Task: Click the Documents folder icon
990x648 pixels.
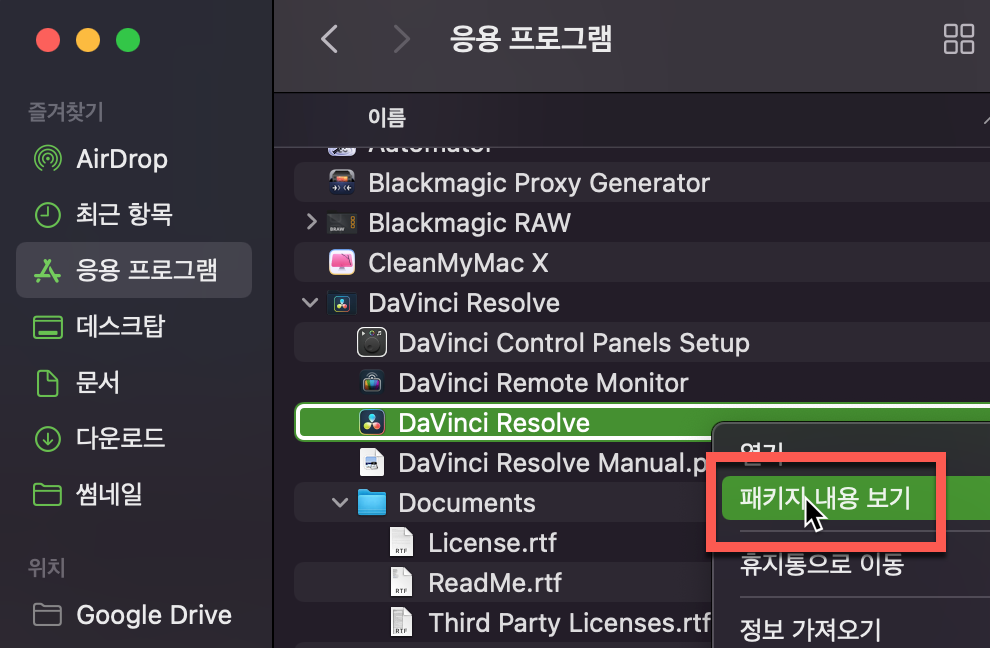Action: [372, 503]
